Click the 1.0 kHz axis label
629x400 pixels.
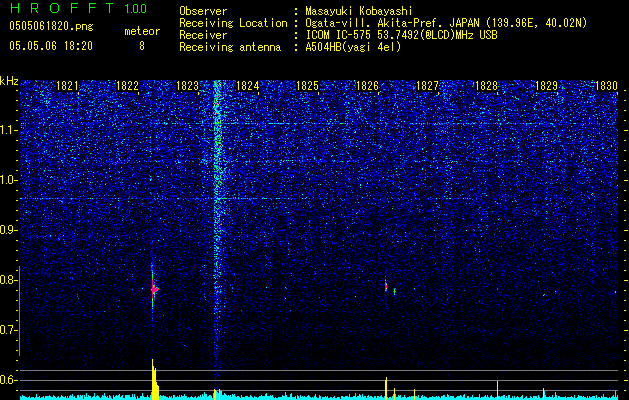(x=9, y=180)
